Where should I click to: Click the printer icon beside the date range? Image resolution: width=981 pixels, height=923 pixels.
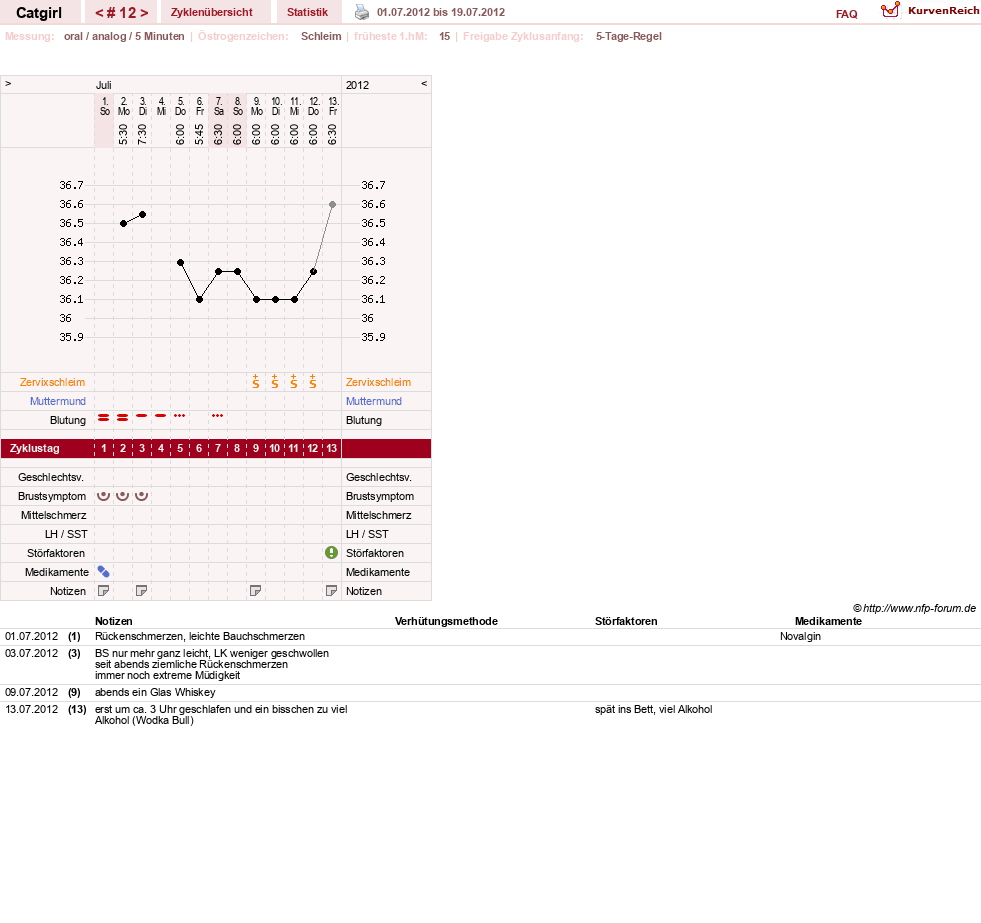pos(362,12)
